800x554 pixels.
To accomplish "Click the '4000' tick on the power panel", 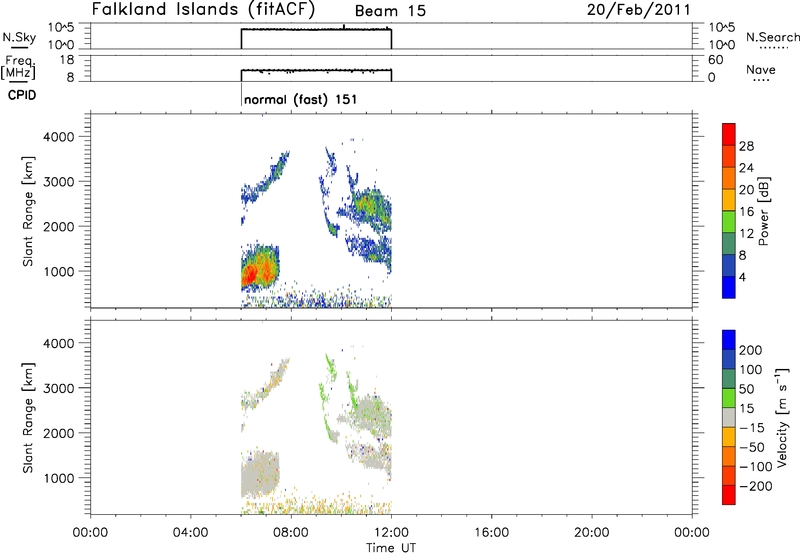I will tap(58, 137).
